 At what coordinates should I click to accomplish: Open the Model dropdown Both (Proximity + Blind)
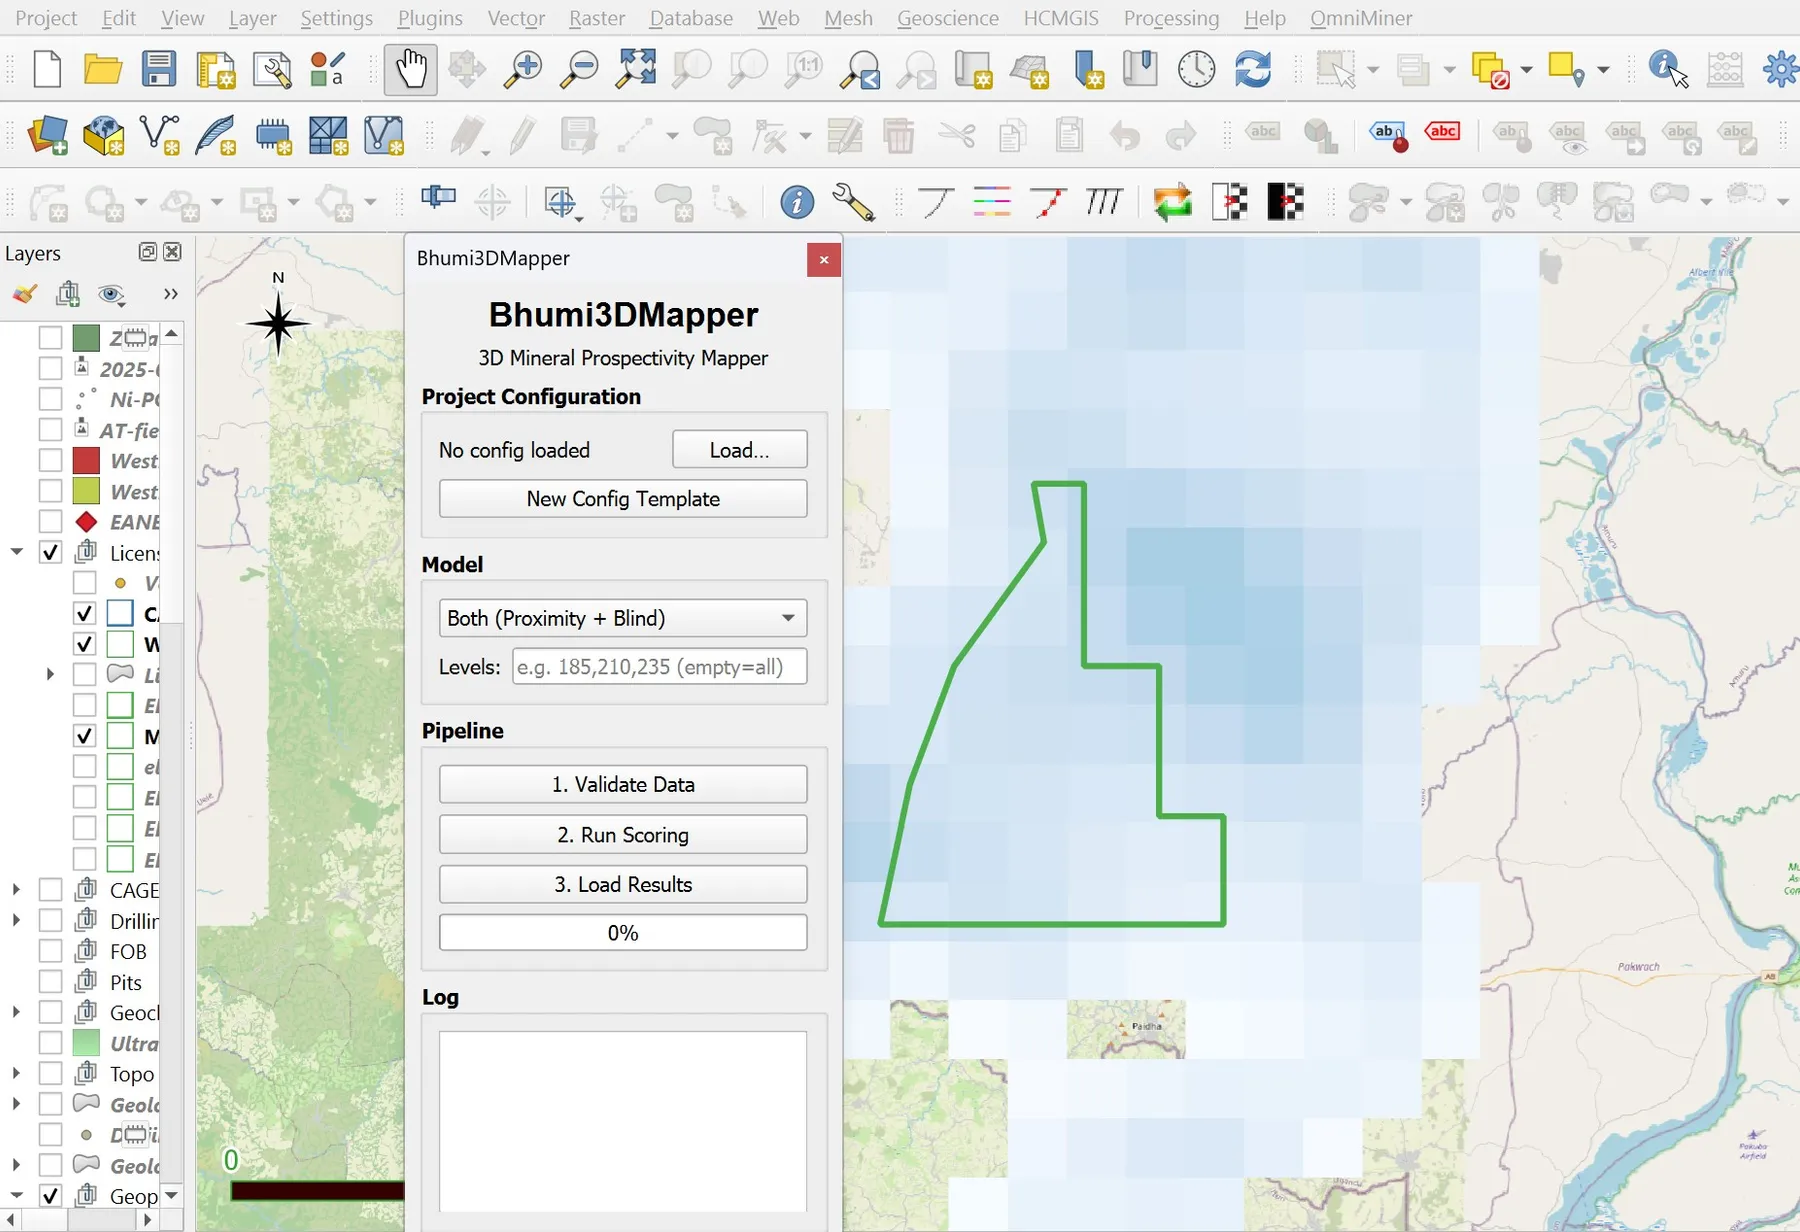click(622, 618)
